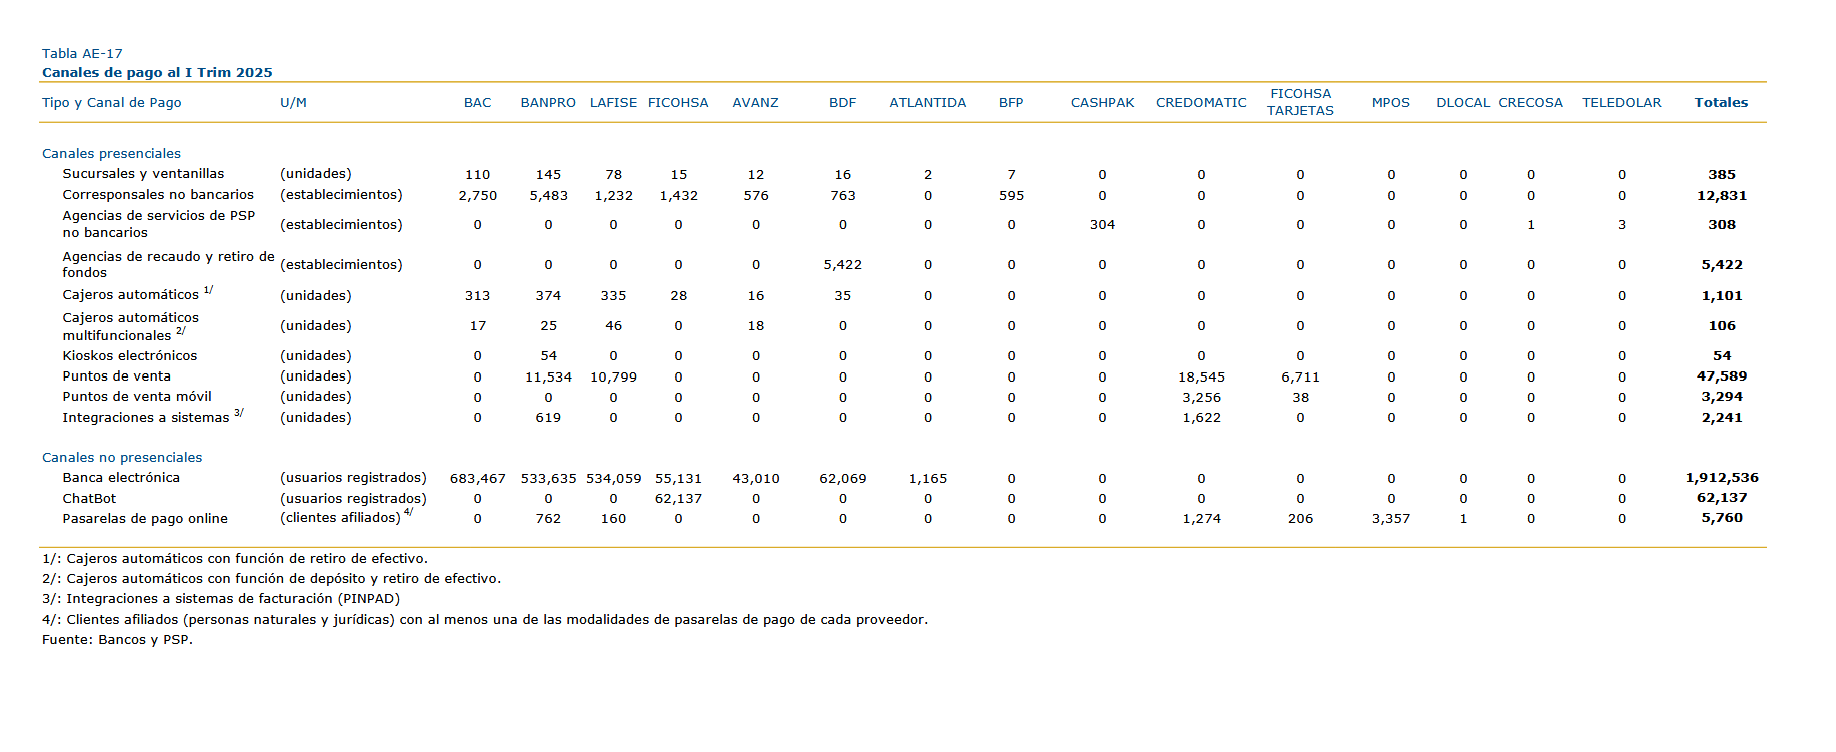Click the LAFISE puntos de venta value 10,799
The height and width of the screenshot is (752, 1836).
(613, 378)
